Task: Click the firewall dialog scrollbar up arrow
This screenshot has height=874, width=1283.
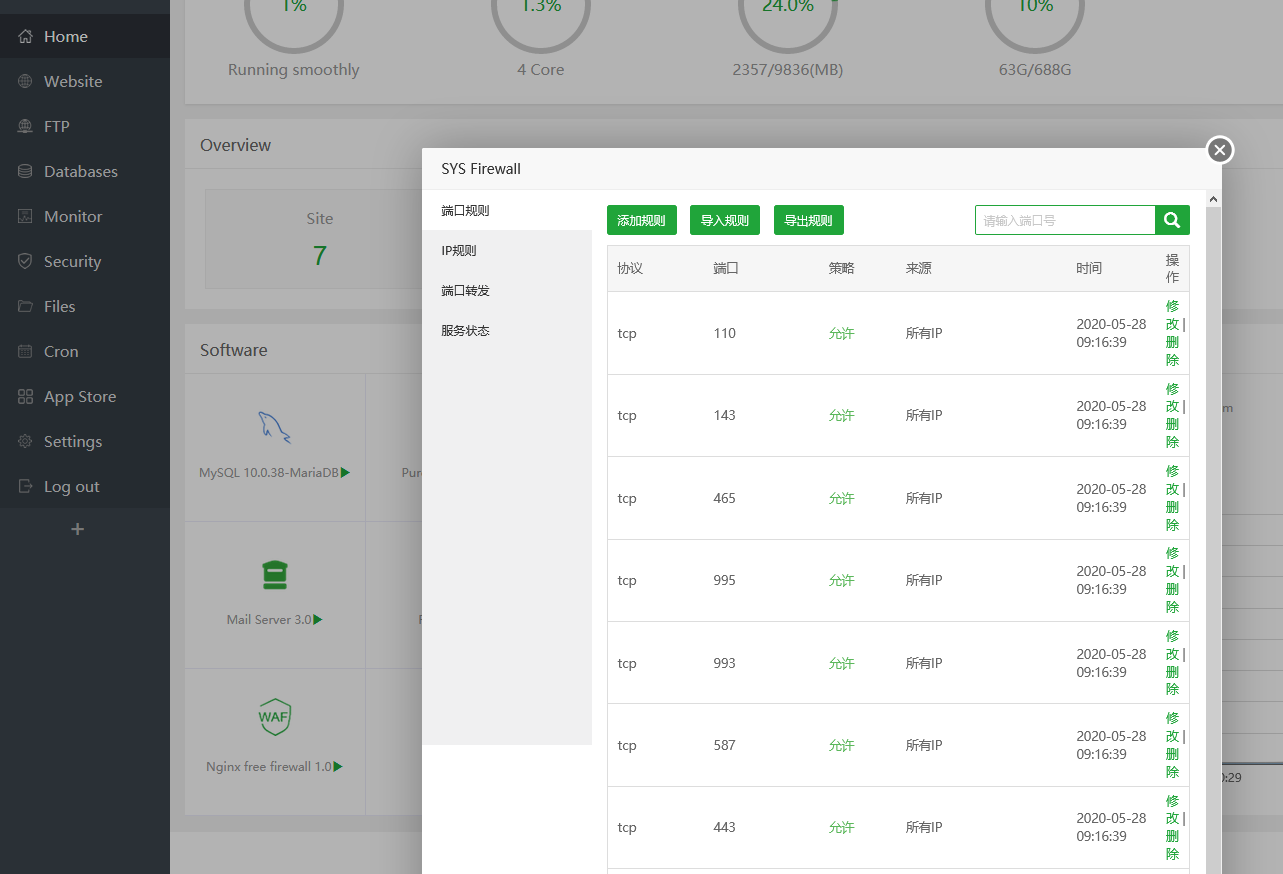Action: coord(1214,200)
